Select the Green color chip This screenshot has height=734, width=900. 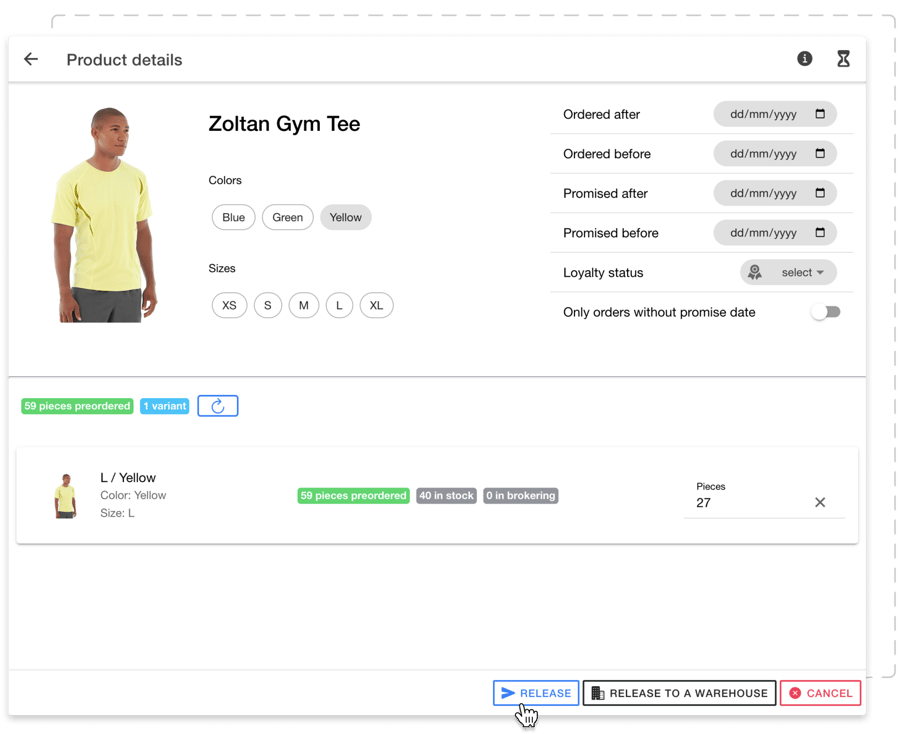287,218
